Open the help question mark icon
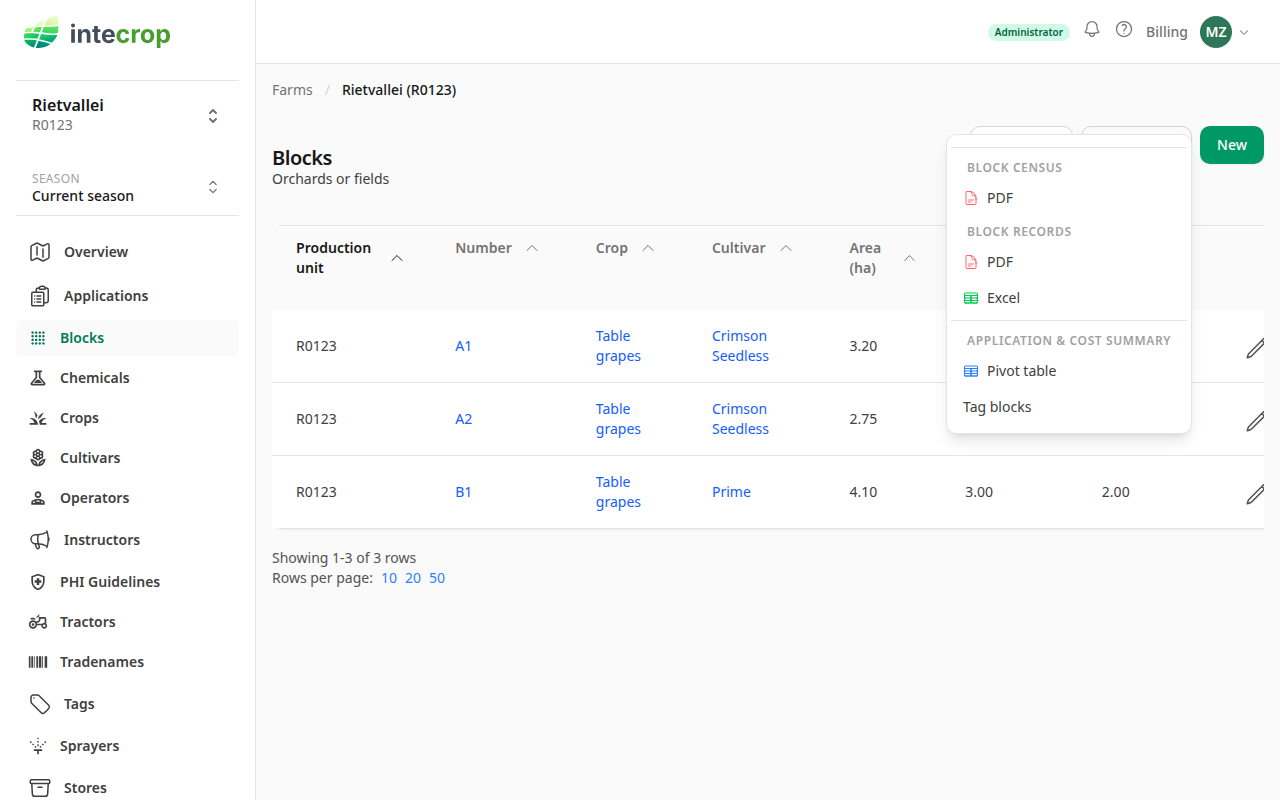The image size is (1280, 800). point(1124,30)
